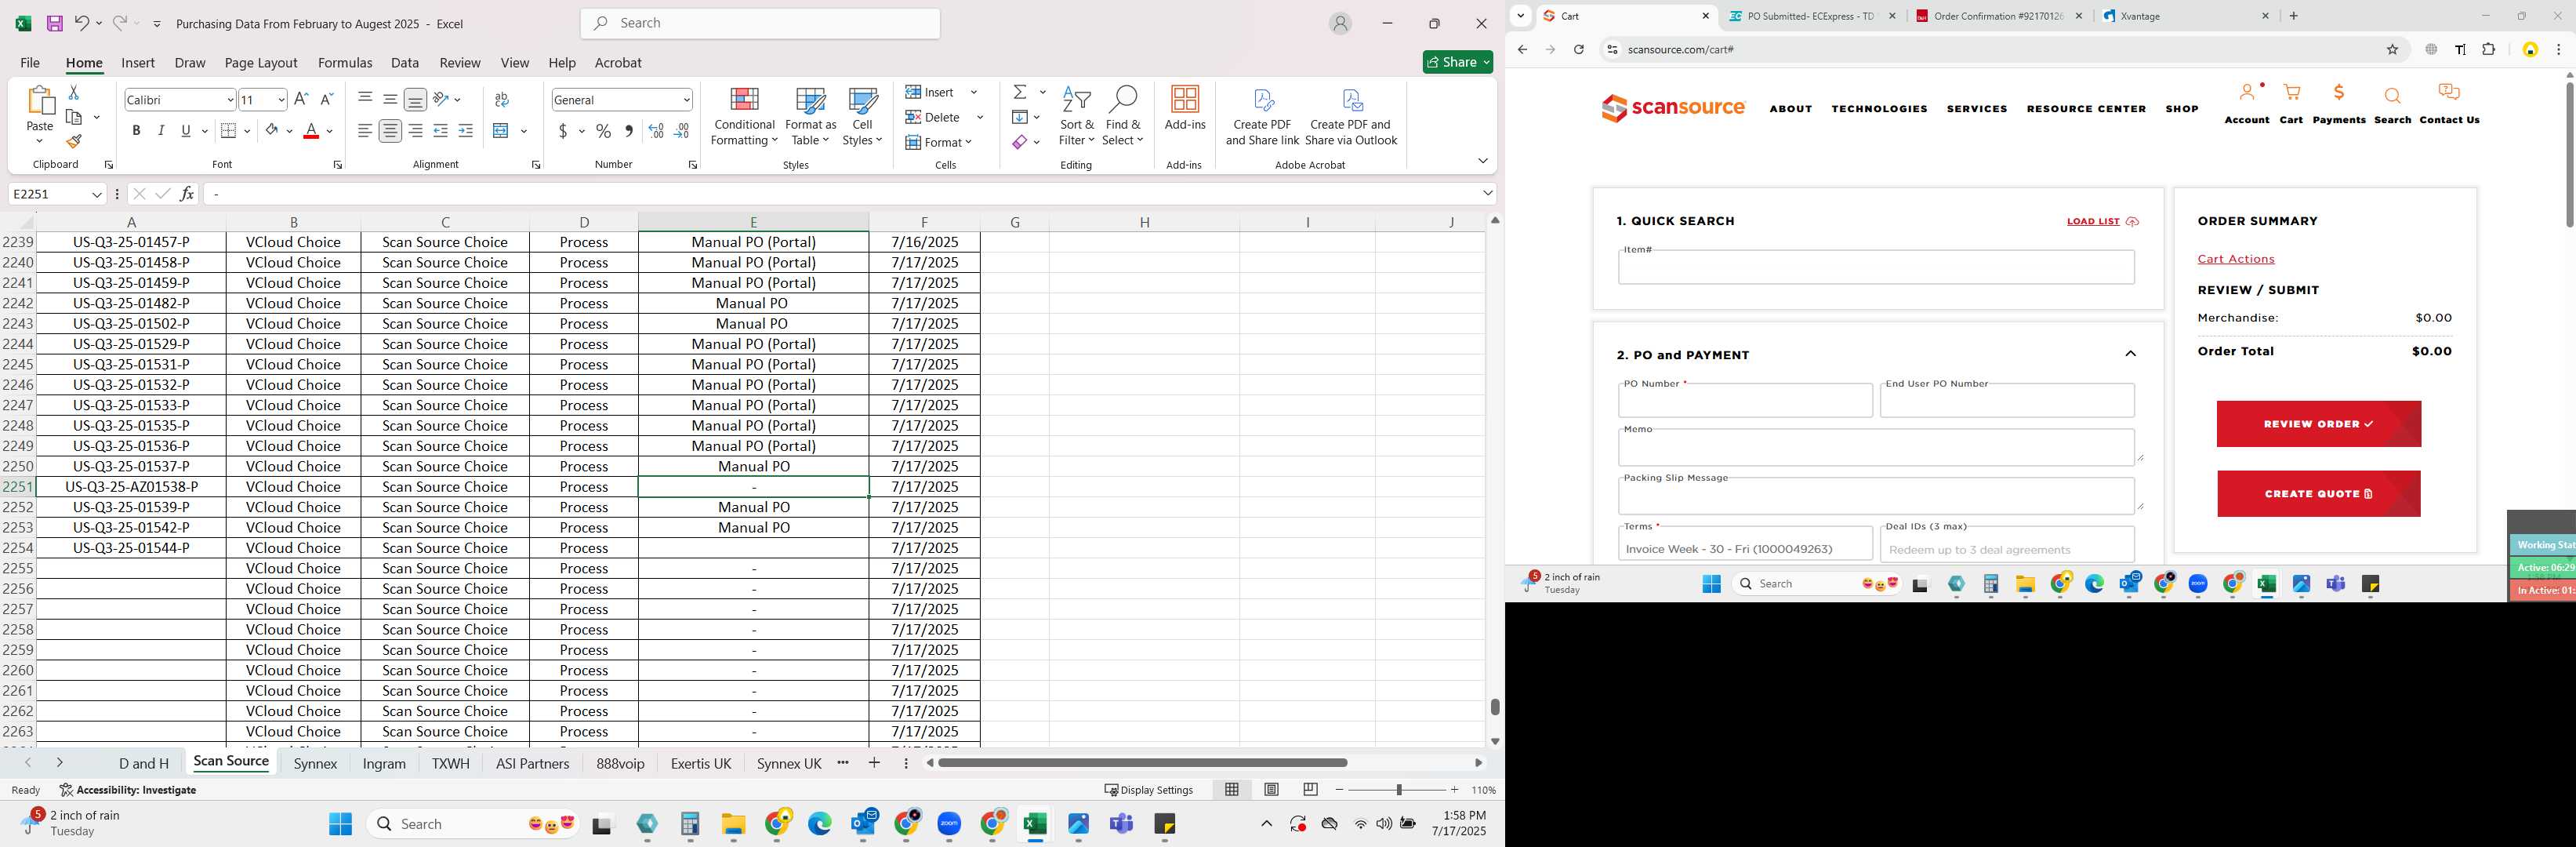The height and width of the screenshot is (847, 2576).
Task: Click Decrease Indent icon
Action: (x=440, y=131)
